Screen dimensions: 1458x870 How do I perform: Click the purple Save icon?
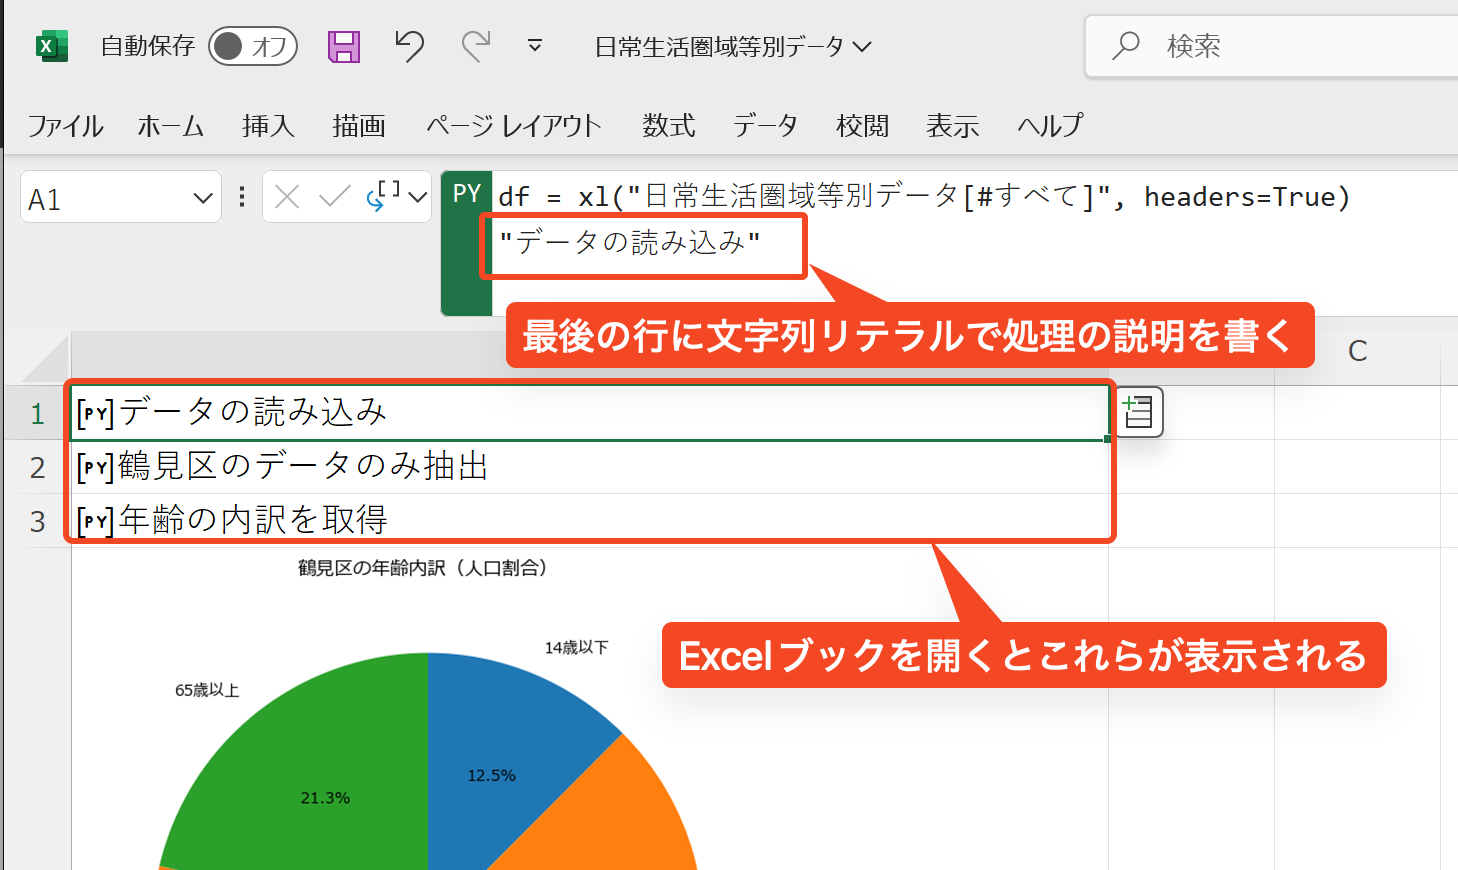coord(344,46)
